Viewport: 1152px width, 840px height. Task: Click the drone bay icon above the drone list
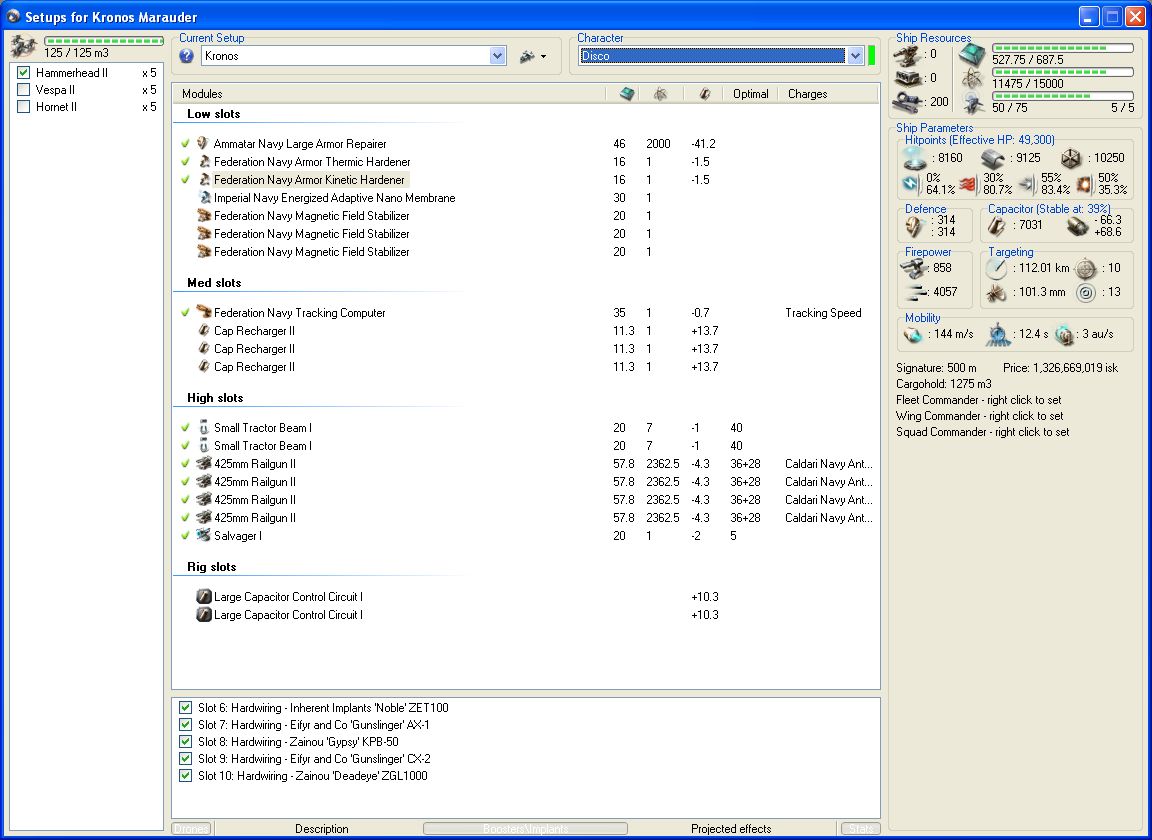[x=24, y=47]
